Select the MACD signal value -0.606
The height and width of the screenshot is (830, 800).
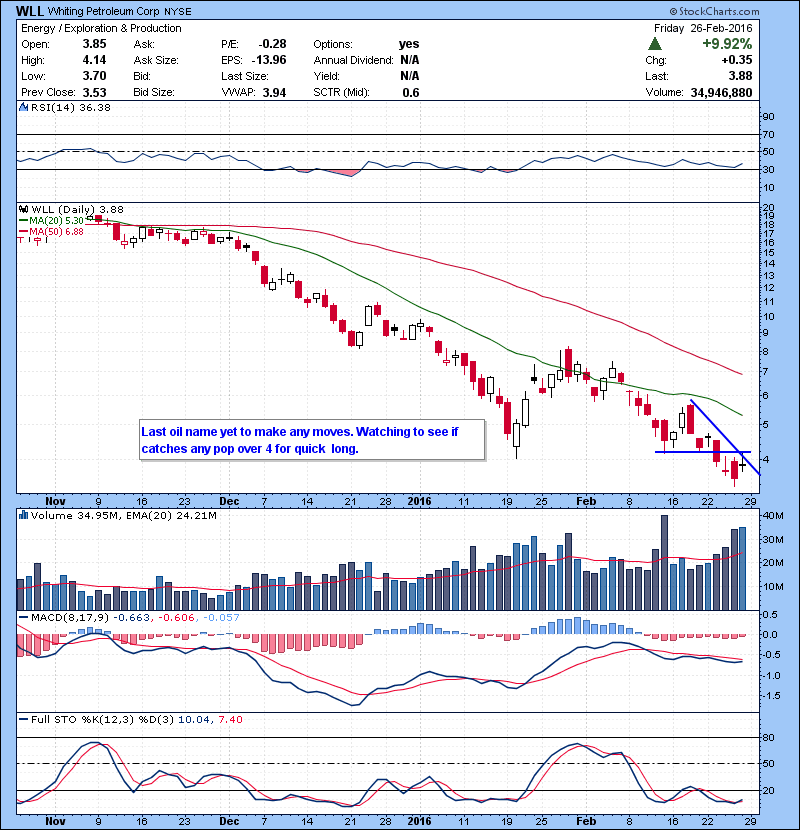click(x=176, y=617)
